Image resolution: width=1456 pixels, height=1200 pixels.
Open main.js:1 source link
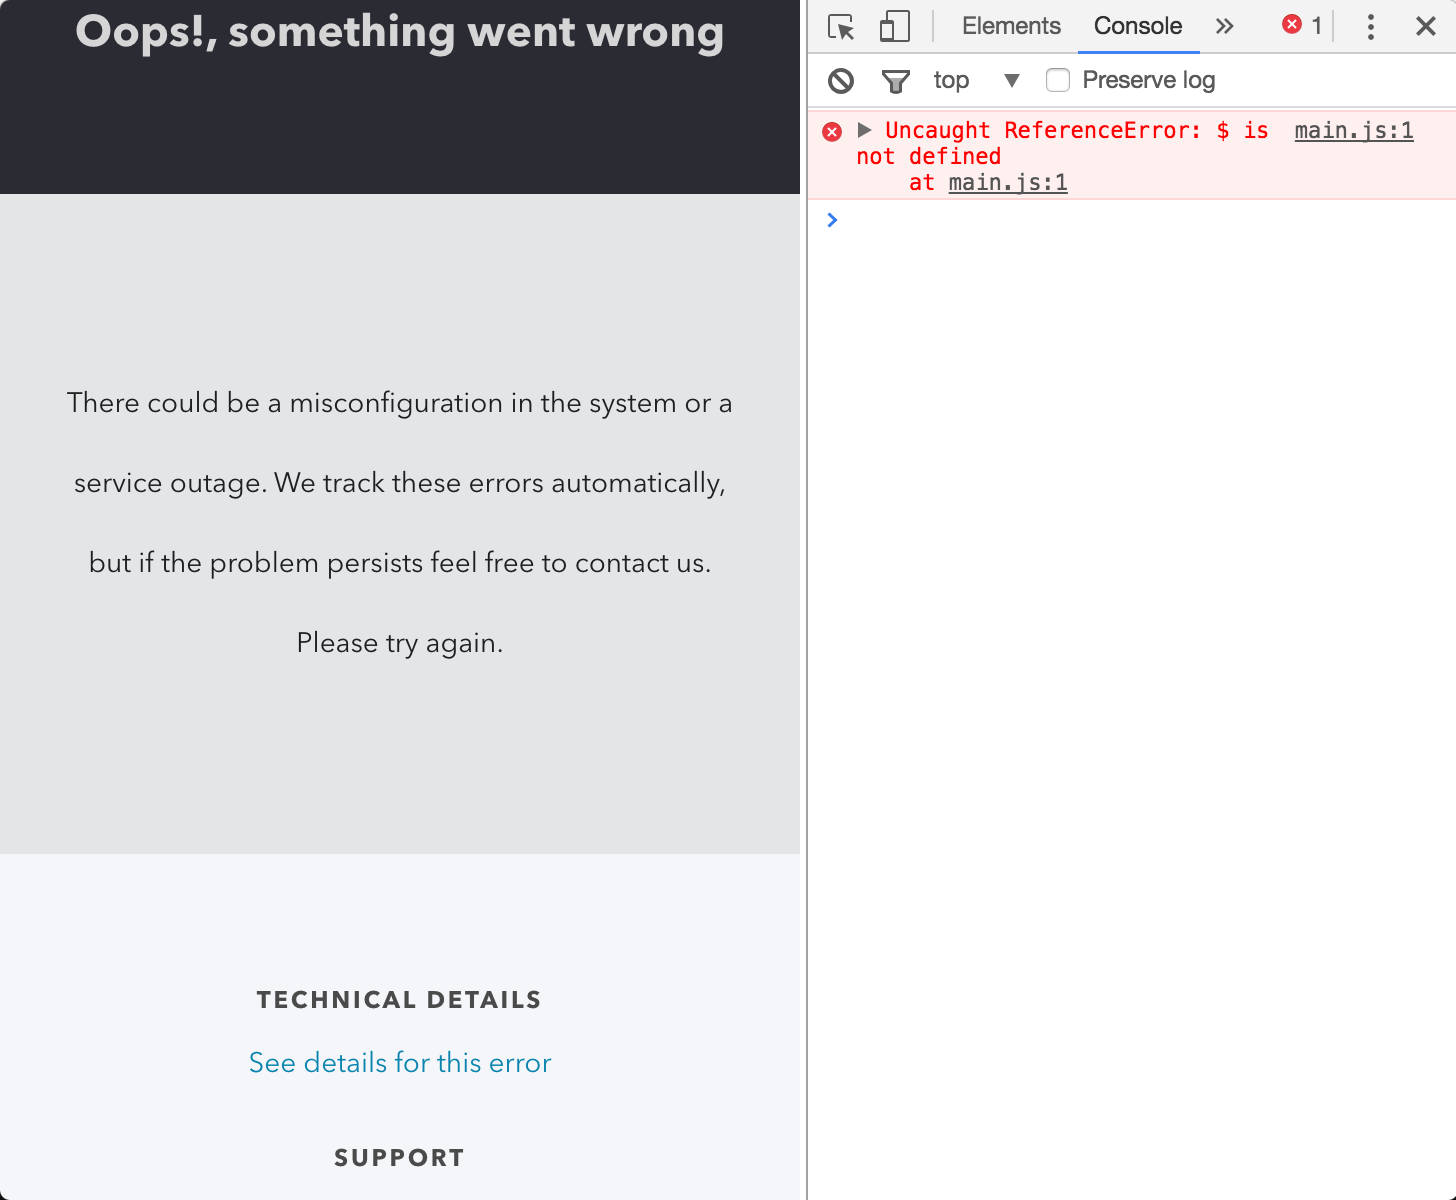[x=1353, y=130]
